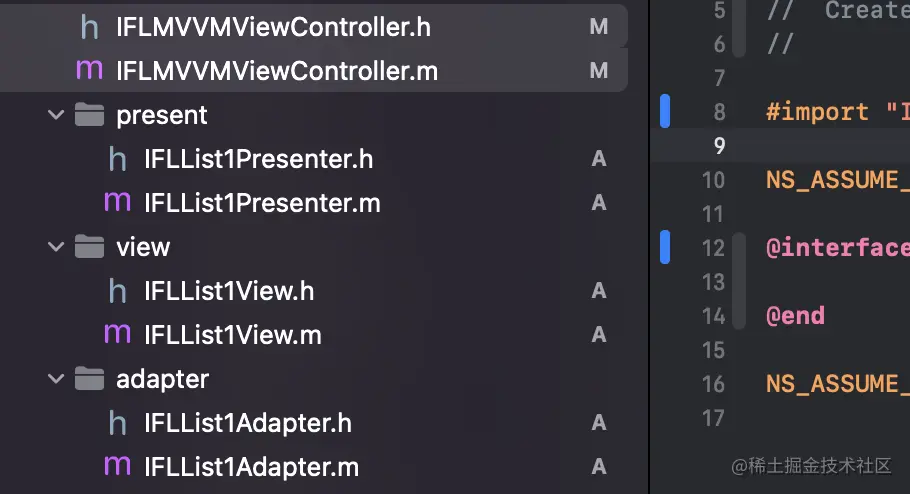
Task: Click the adapter folder icon
Action: (90, 379)
